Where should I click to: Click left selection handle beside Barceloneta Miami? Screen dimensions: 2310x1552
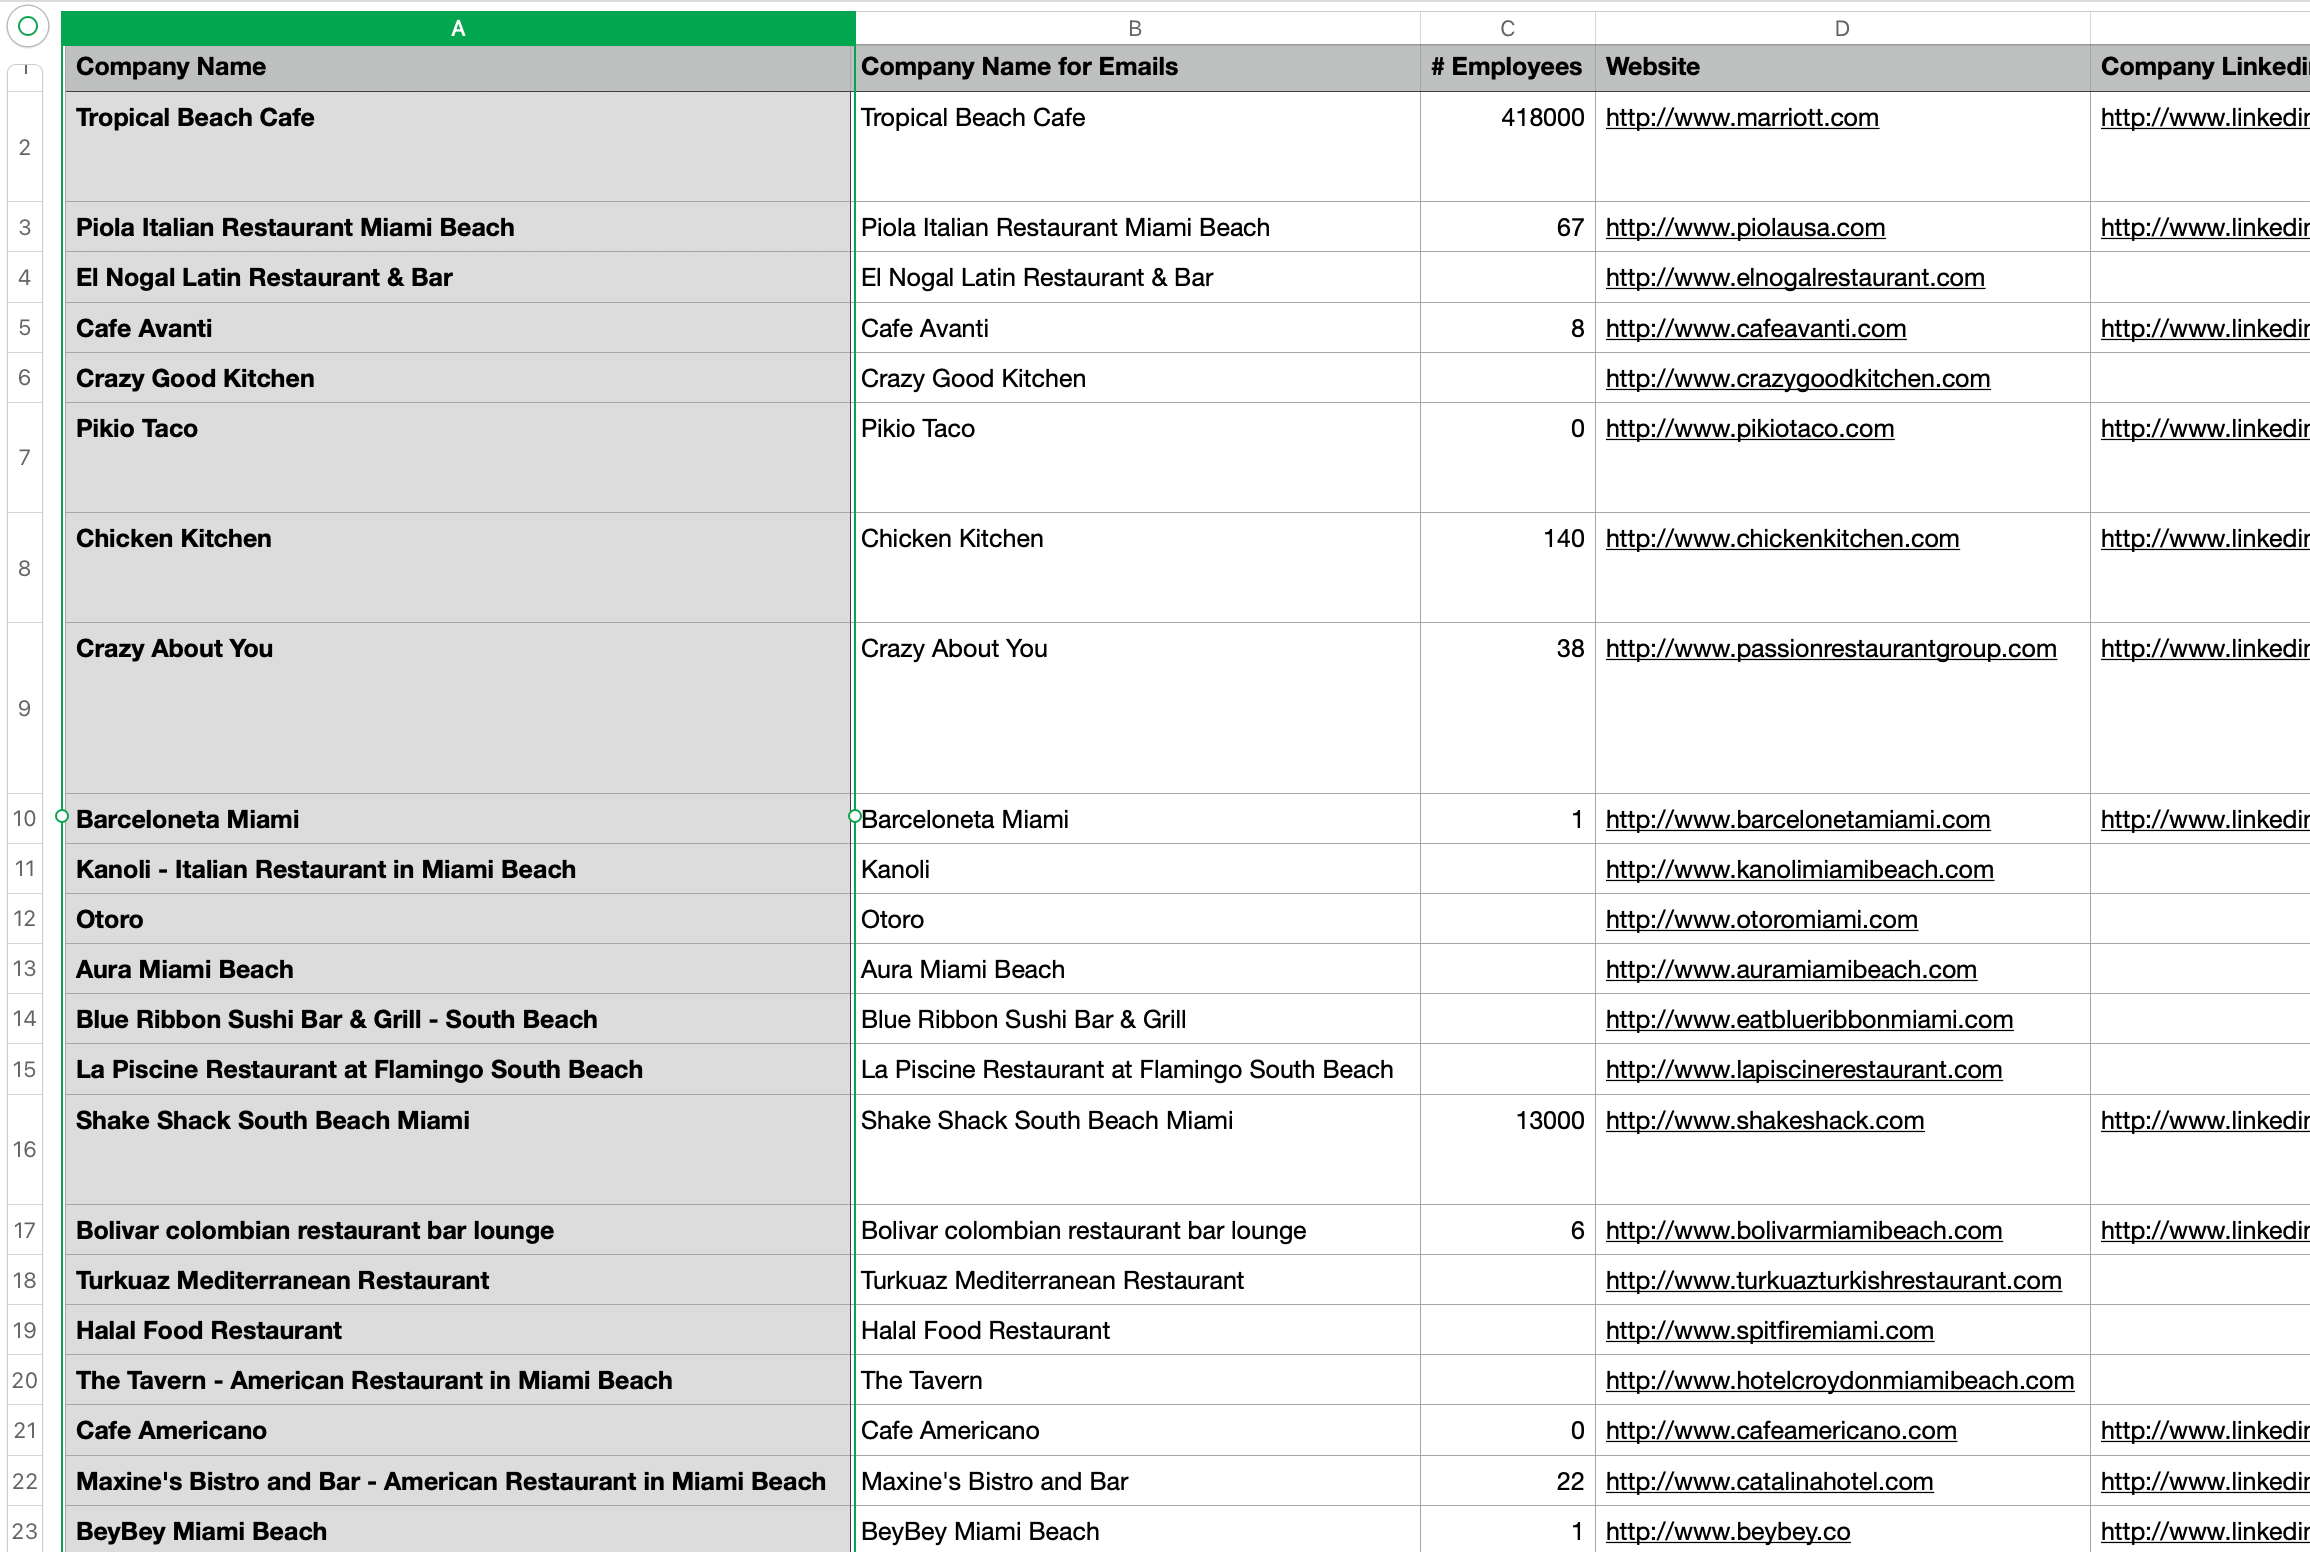point(62,817)
